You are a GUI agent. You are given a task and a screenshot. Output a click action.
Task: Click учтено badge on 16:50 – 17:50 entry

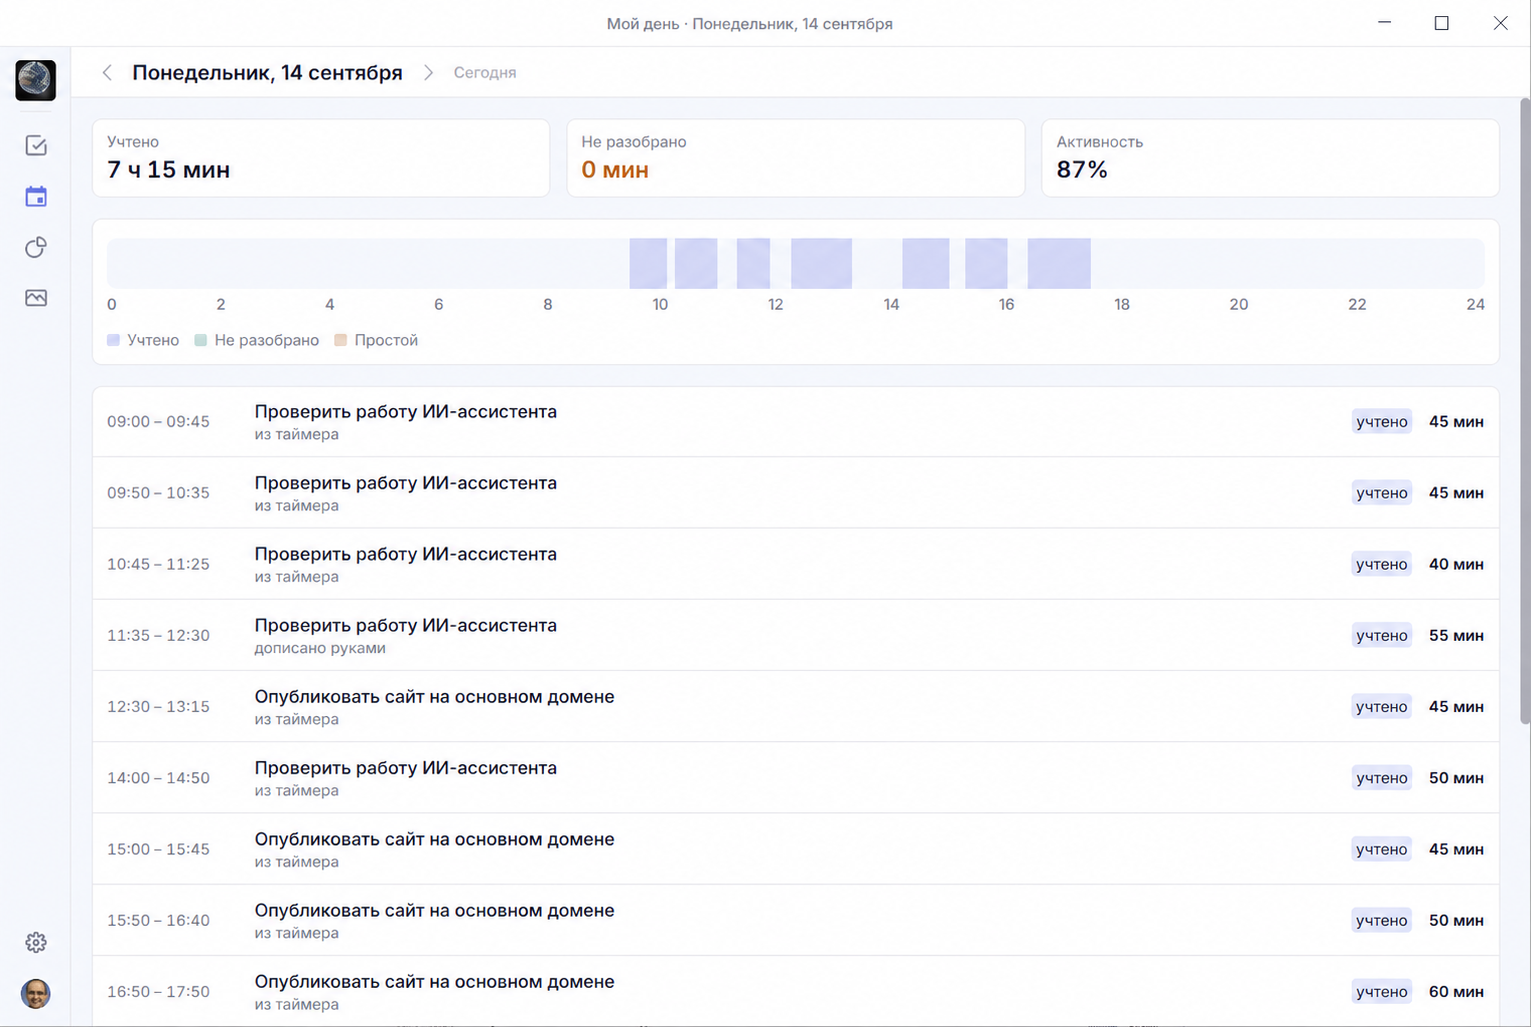(1381, 992)
